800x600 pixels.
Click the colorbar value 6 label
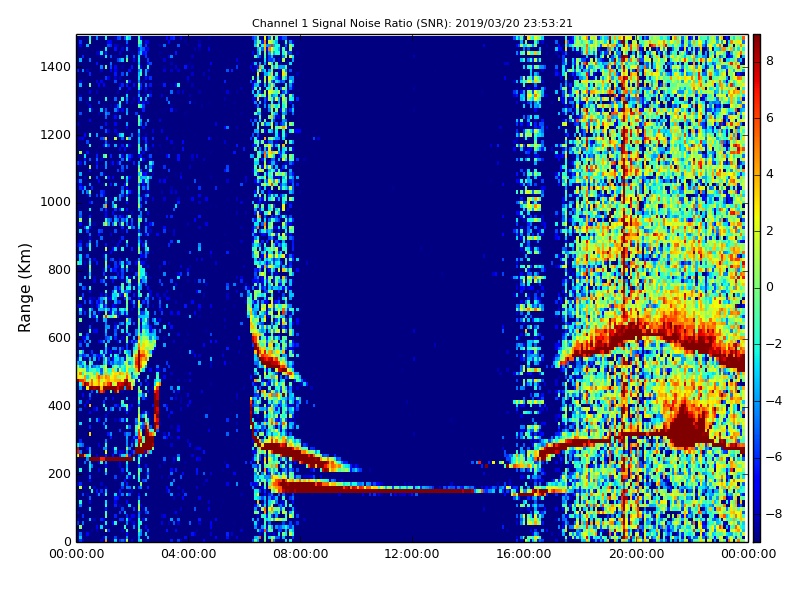point(770,118)
